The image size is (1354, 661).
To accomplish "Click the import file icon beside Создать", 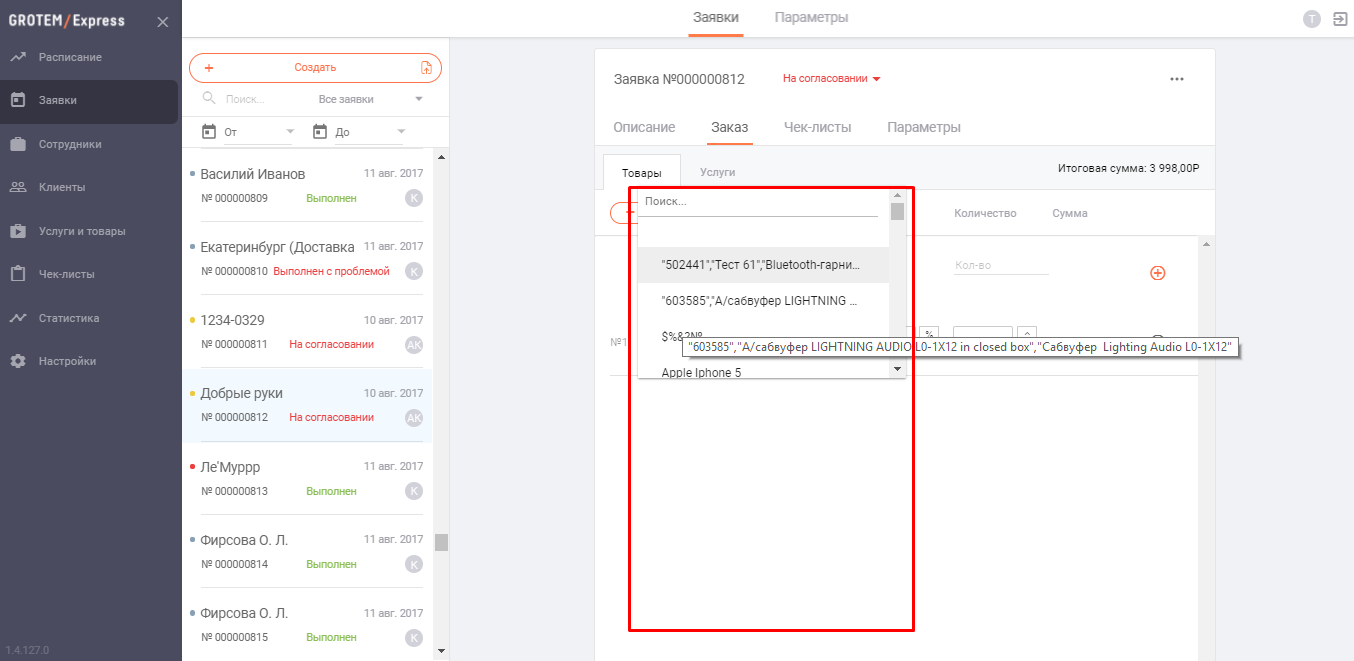I will tap(426, 68).
